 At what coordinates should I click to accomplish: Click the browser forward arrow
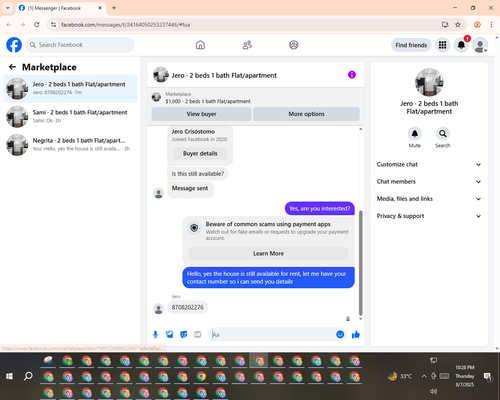pos(23,25)
